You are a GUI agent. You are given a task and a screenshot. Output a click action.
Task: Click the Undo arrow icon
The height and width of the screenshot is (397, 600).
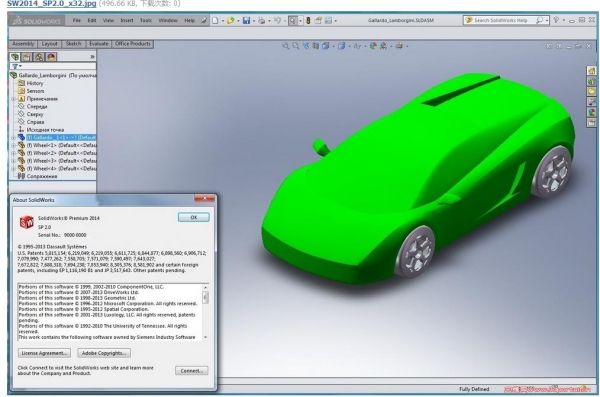(x=277, y=20)
